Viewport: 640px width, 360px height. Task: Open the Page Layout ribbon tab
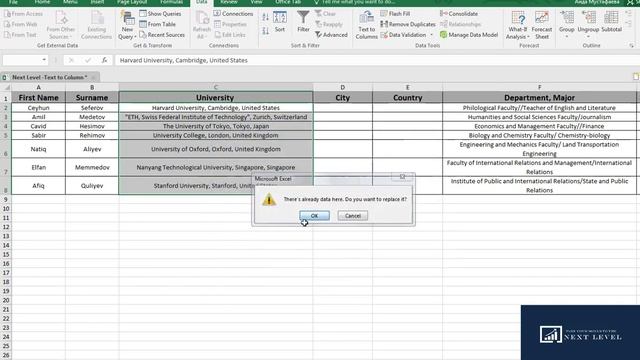132,2
